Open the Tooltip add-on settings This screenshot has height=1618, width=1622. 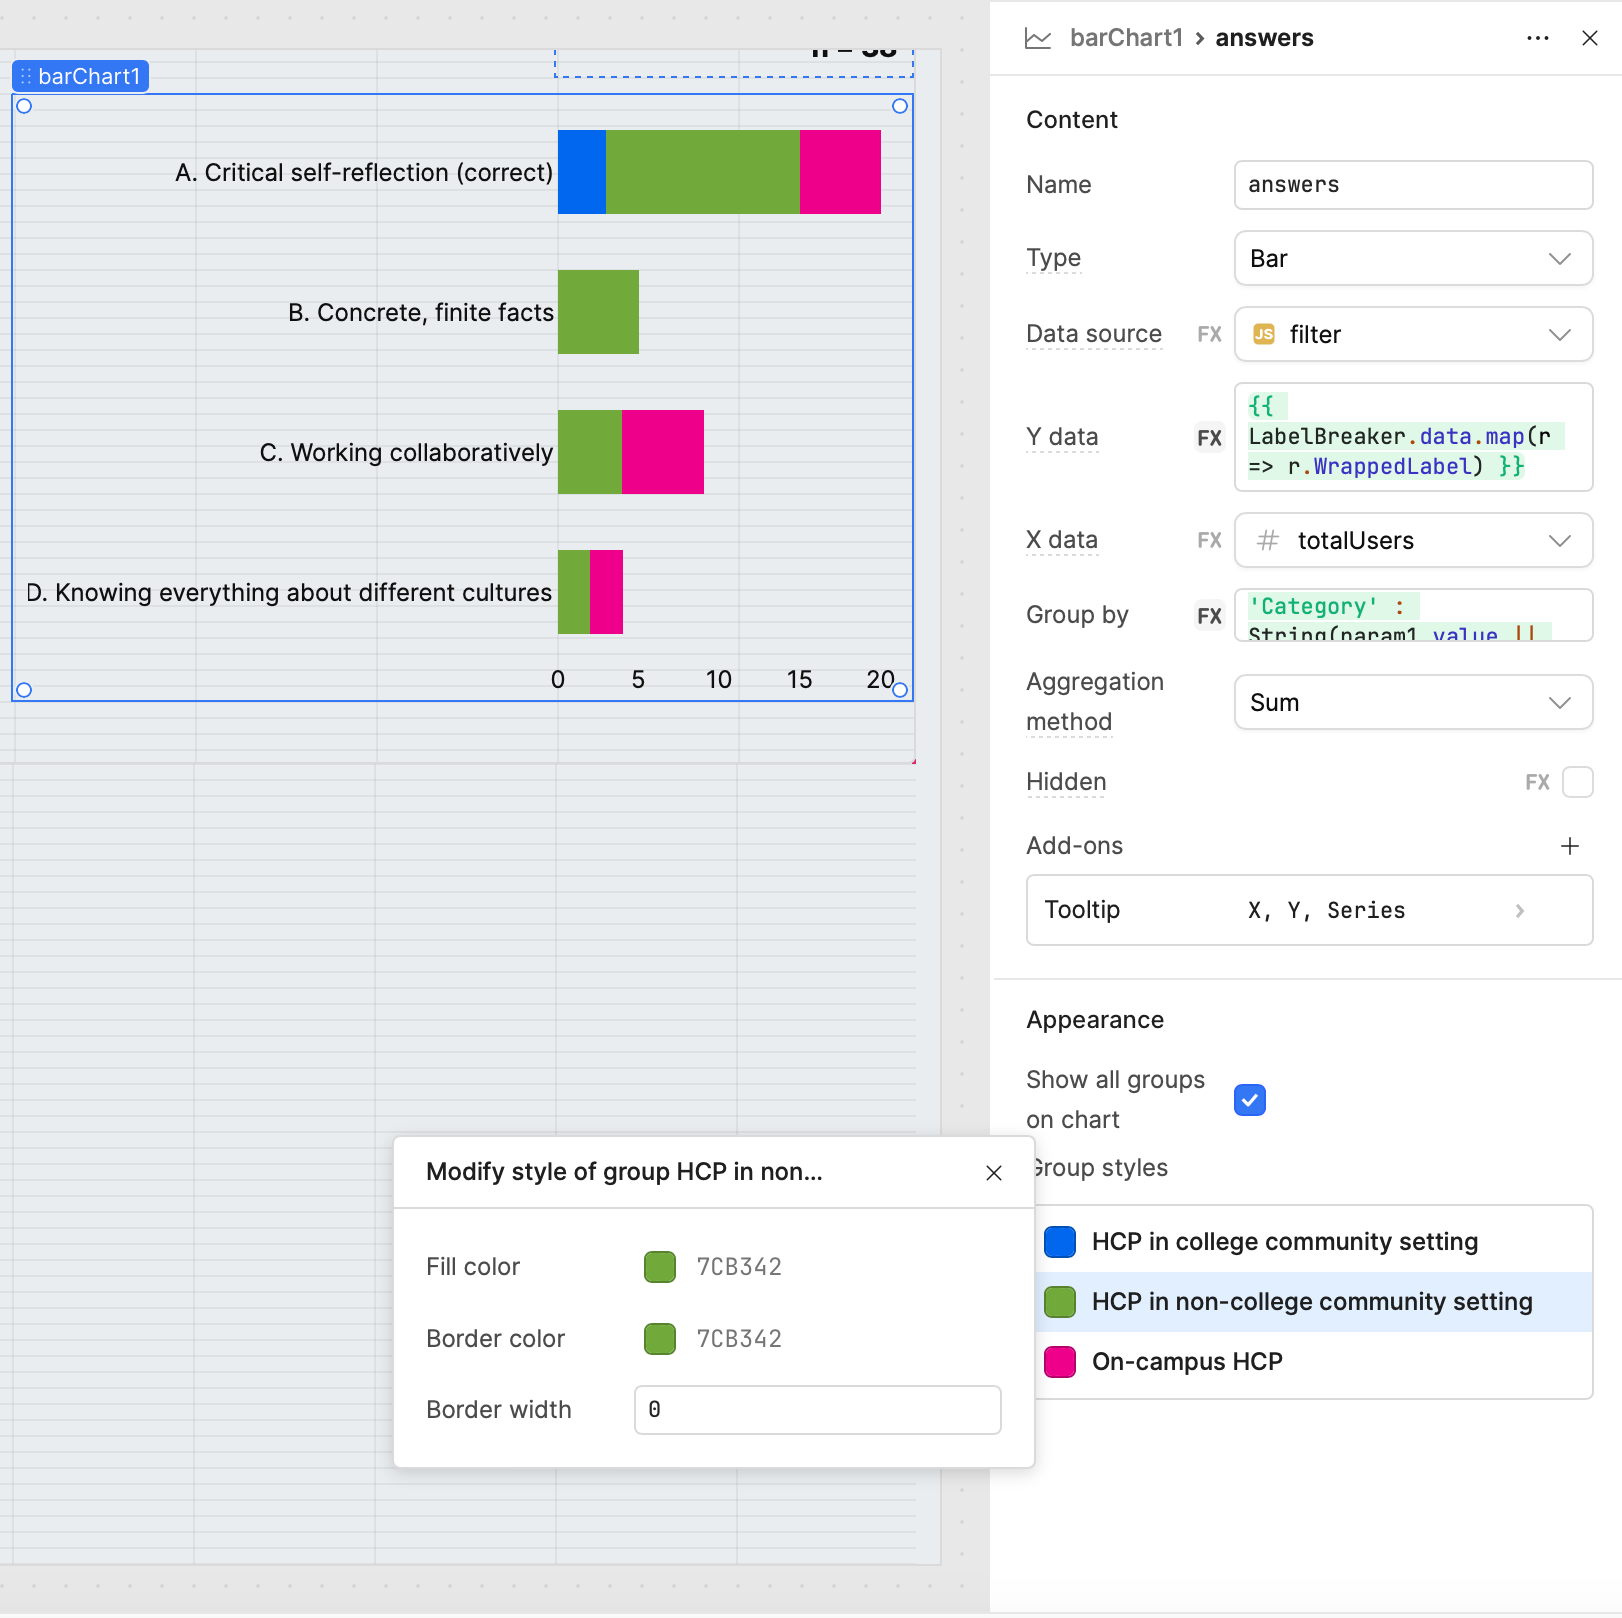(1308, 910)
